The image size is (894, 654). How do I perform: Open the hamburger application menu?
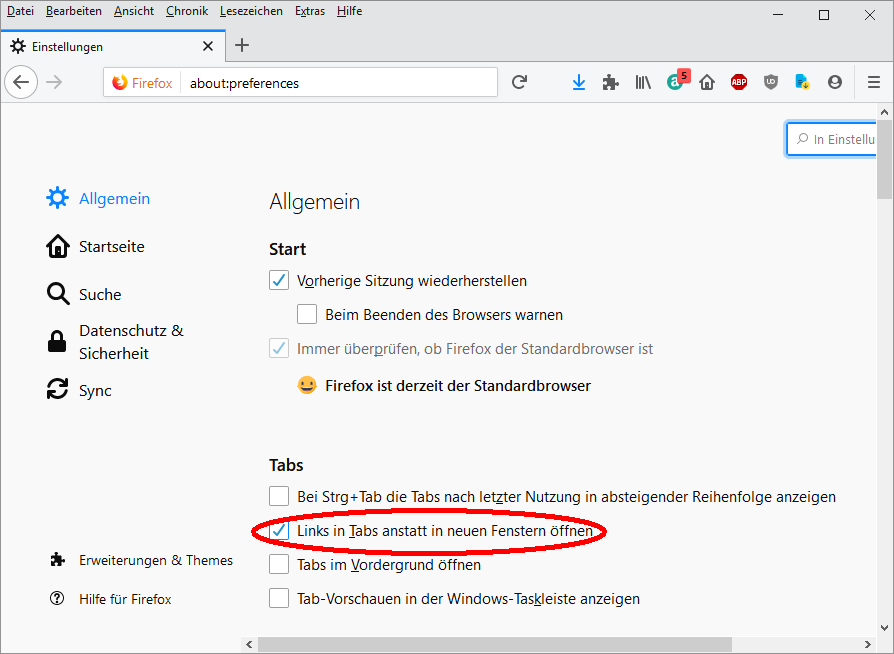pos(874,83)
